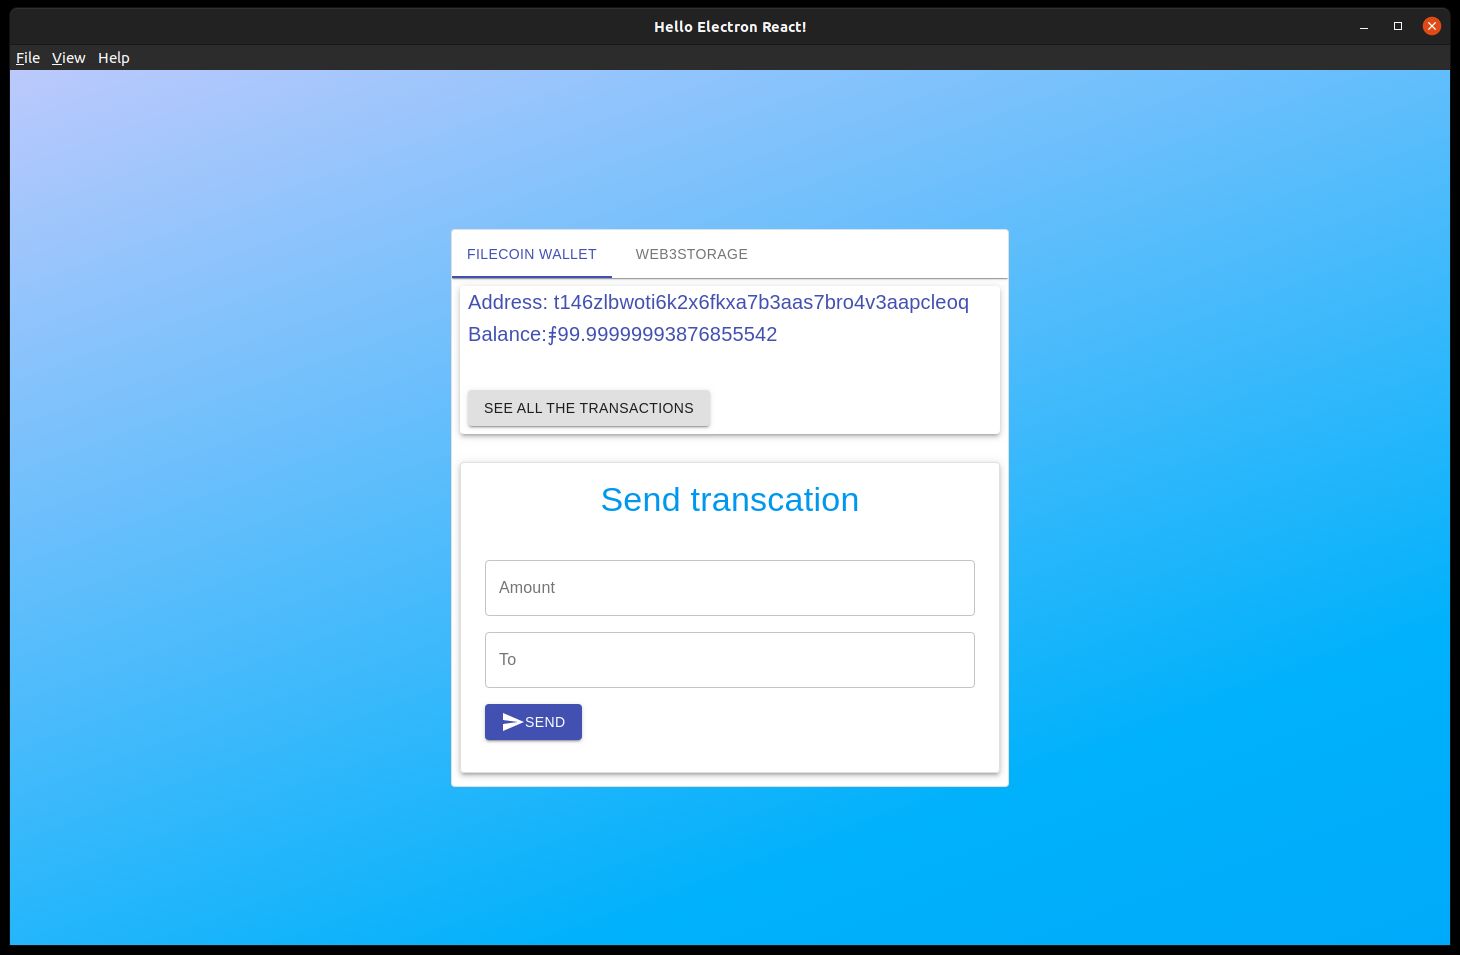Focus the Amount input field
Viewport: 1460px width, 955px height.
730,588
